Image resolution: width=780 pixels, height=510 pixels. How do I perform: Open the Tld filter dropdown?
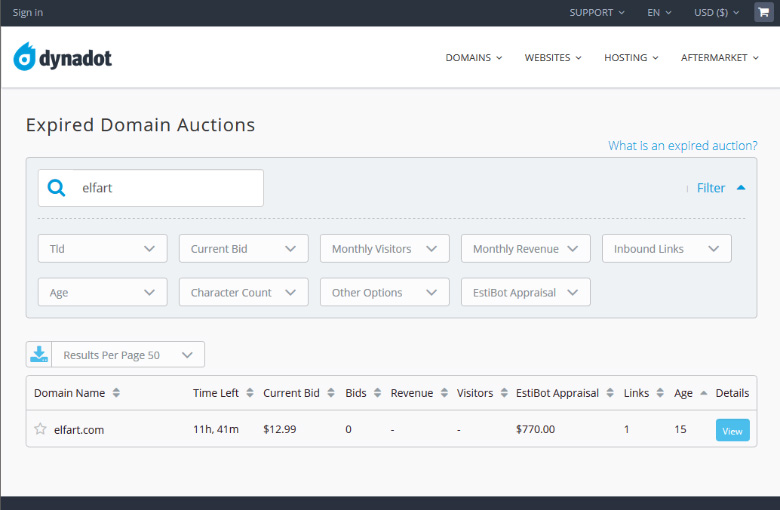102,249
